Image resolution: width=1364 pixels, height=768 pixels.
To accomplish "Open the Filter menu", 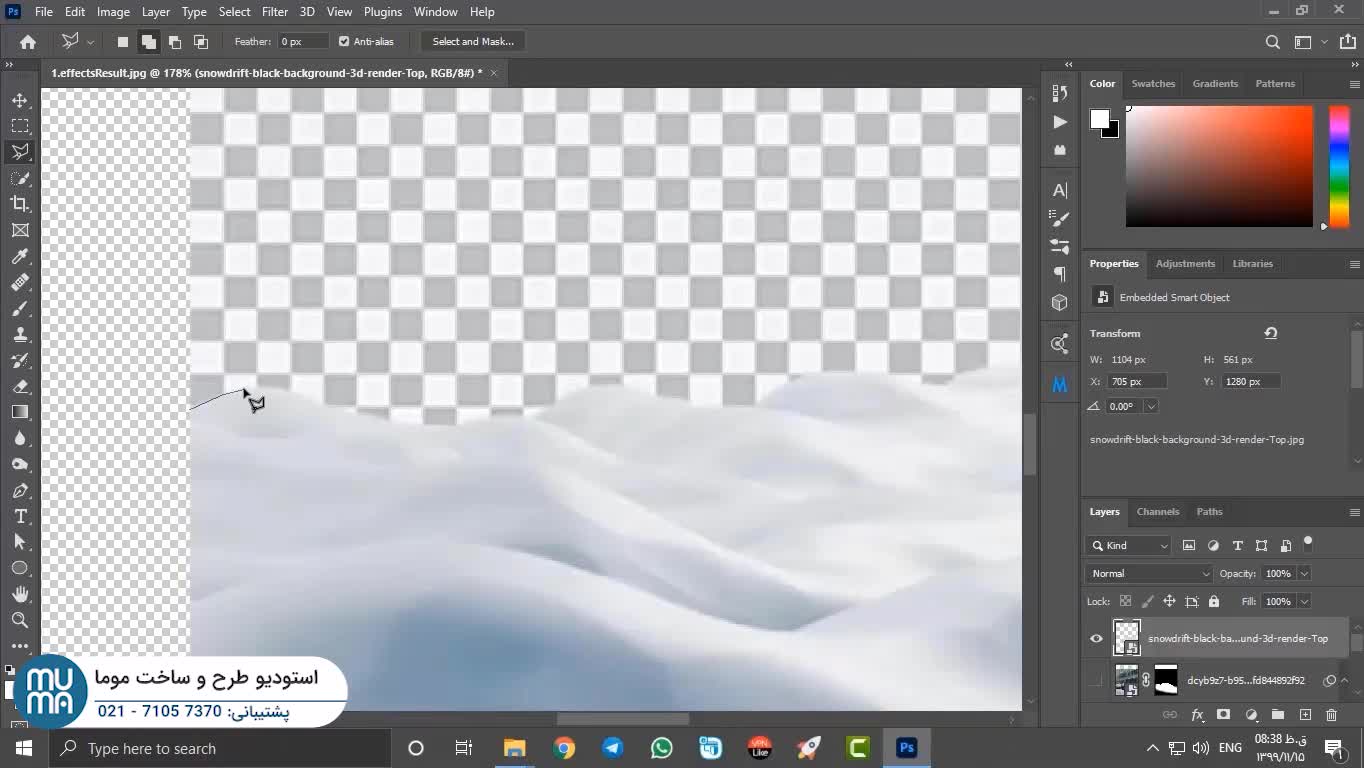I will 274,12.
